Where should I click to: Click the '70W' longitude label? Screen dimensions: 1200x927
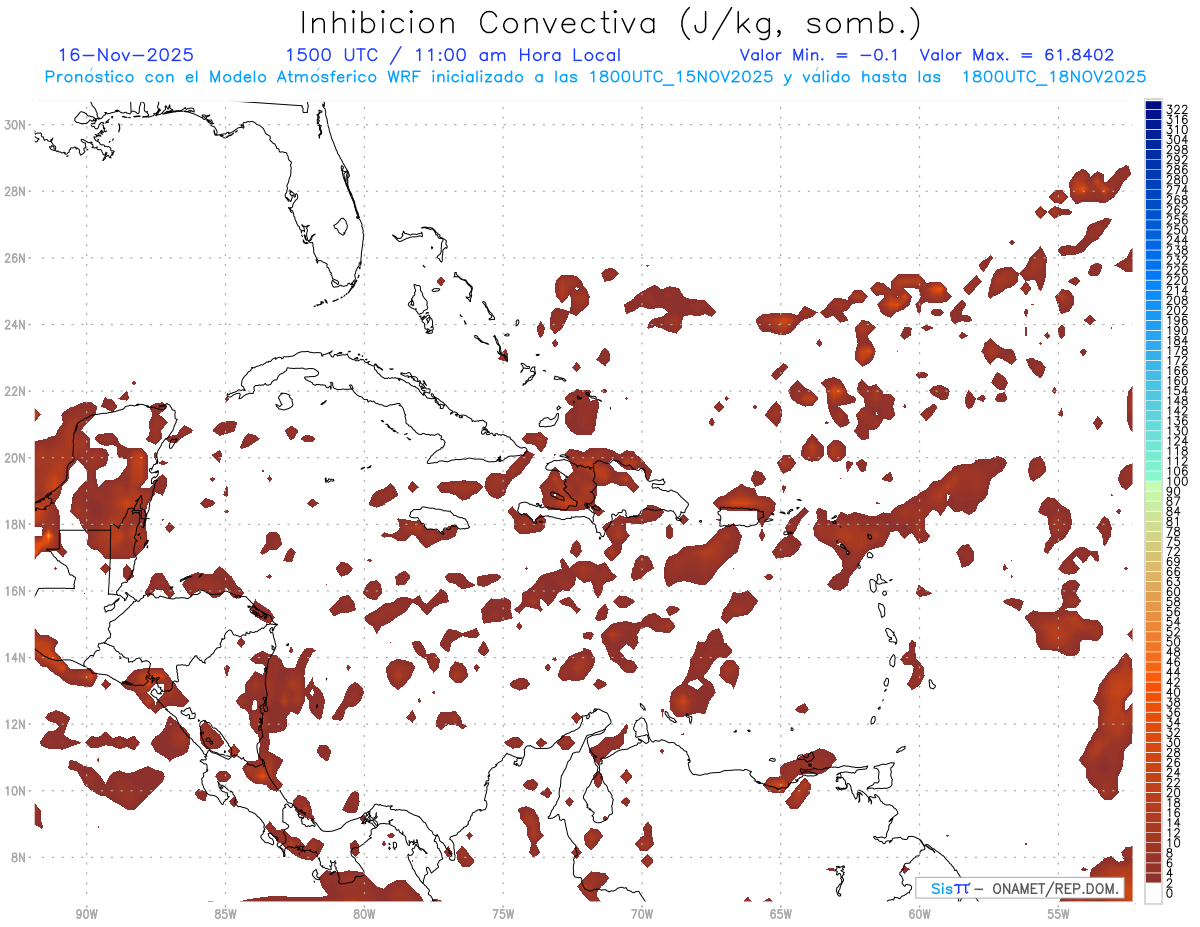[x=642, y=914]
